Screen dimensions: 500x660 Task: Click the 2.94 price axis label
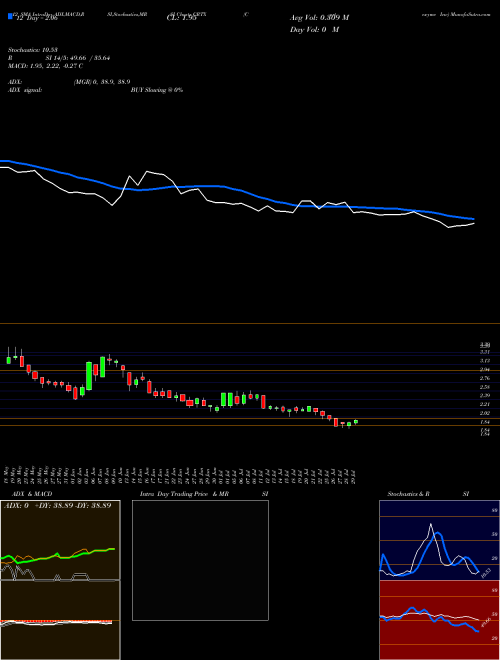(x=485, y=370)
